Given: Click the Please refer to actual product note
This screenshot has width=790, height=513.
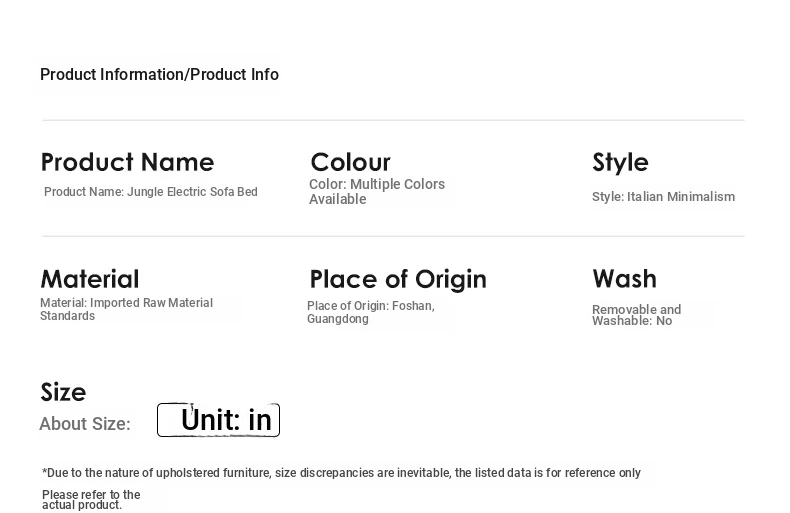Looking at the screenshot, I should [x=91, y=499].
